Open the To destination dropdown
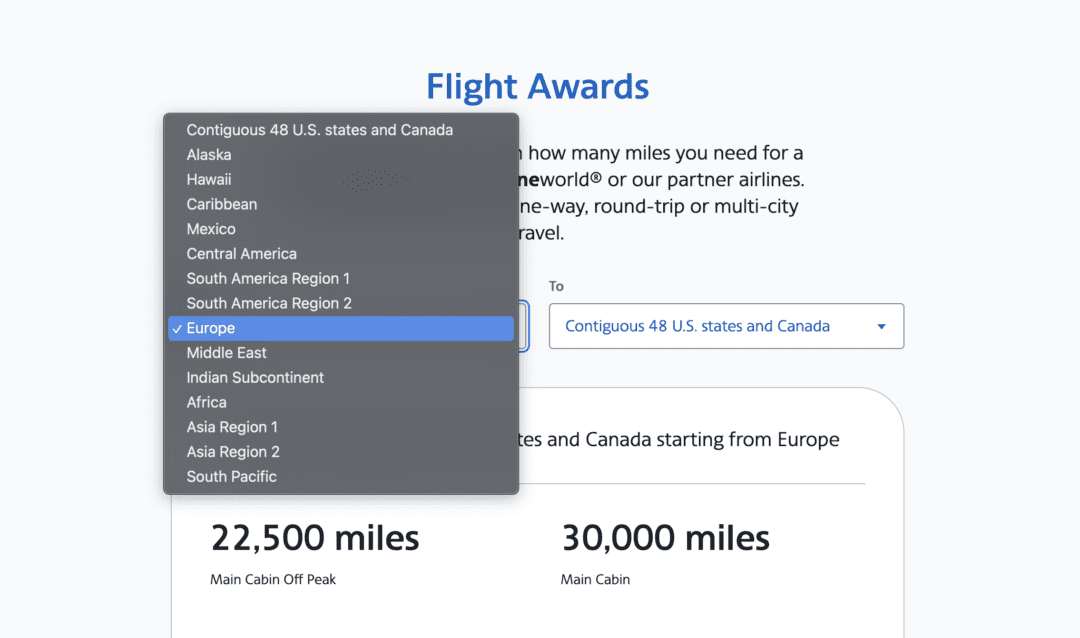Viewport: 1080px width, 638px height. (x=726, y=326)
